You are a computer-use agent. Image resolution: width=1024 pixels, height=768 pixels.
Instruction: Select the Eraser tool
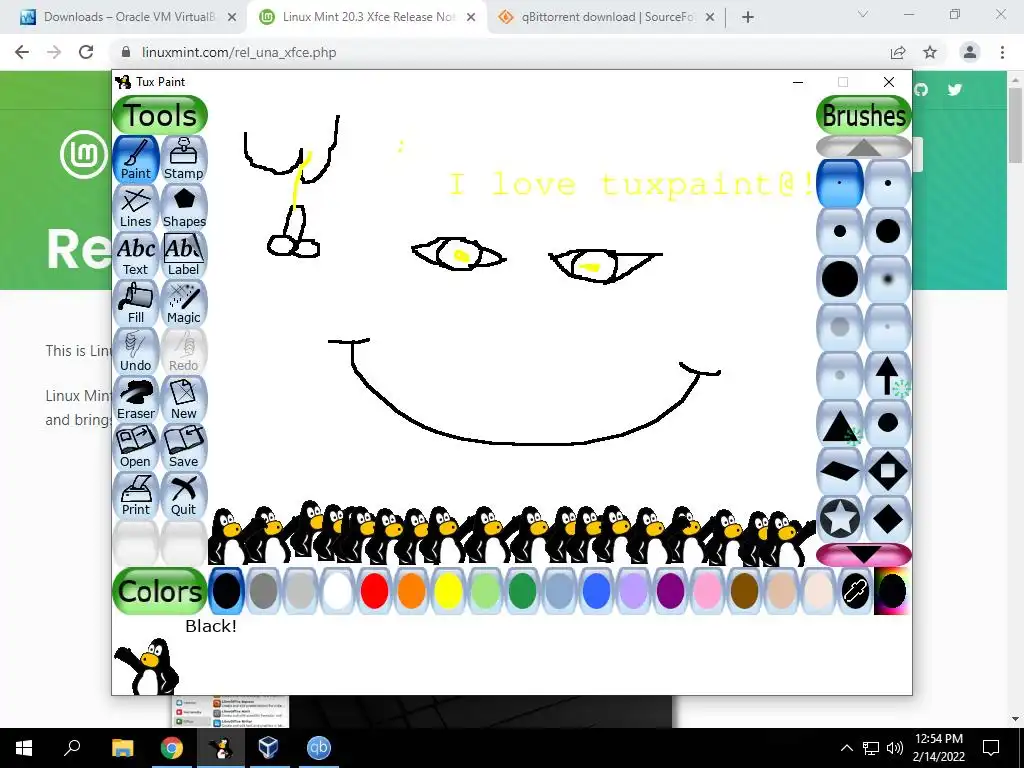(136, 399)
